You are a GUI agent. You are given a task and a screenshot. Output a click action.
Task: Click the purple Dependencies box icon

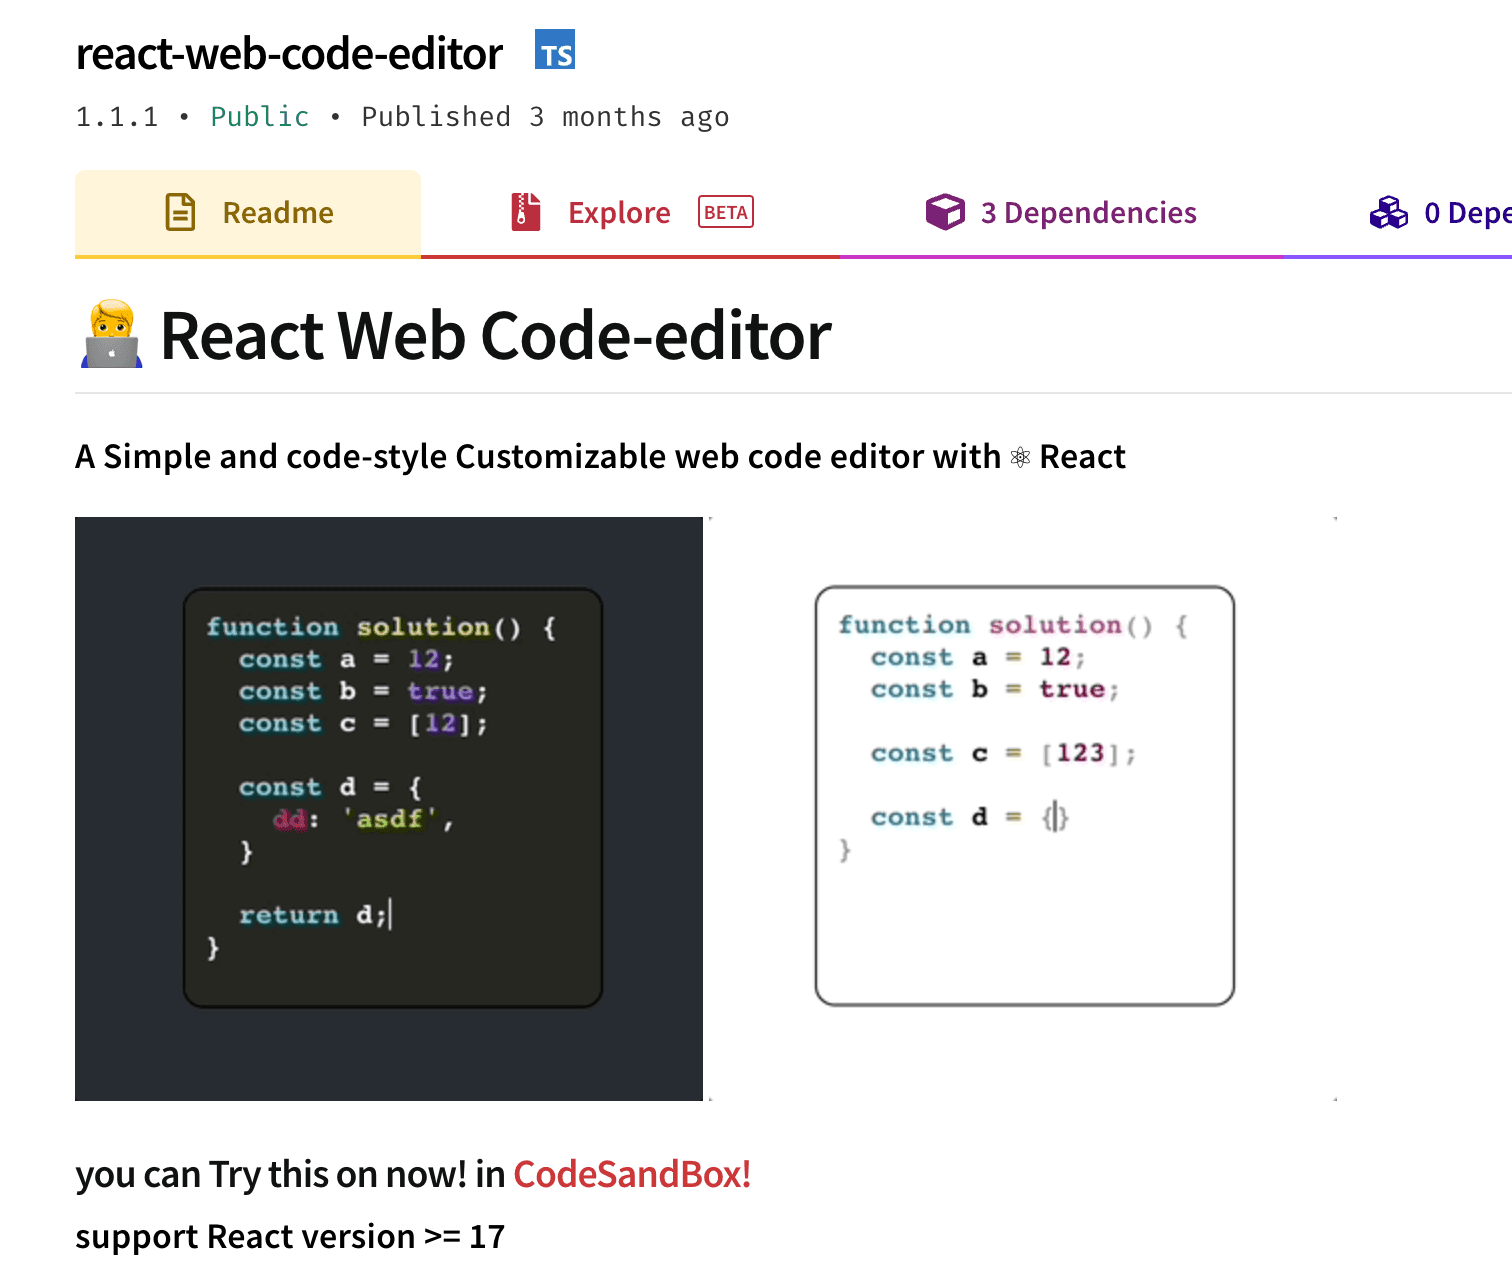click(944, 212)
